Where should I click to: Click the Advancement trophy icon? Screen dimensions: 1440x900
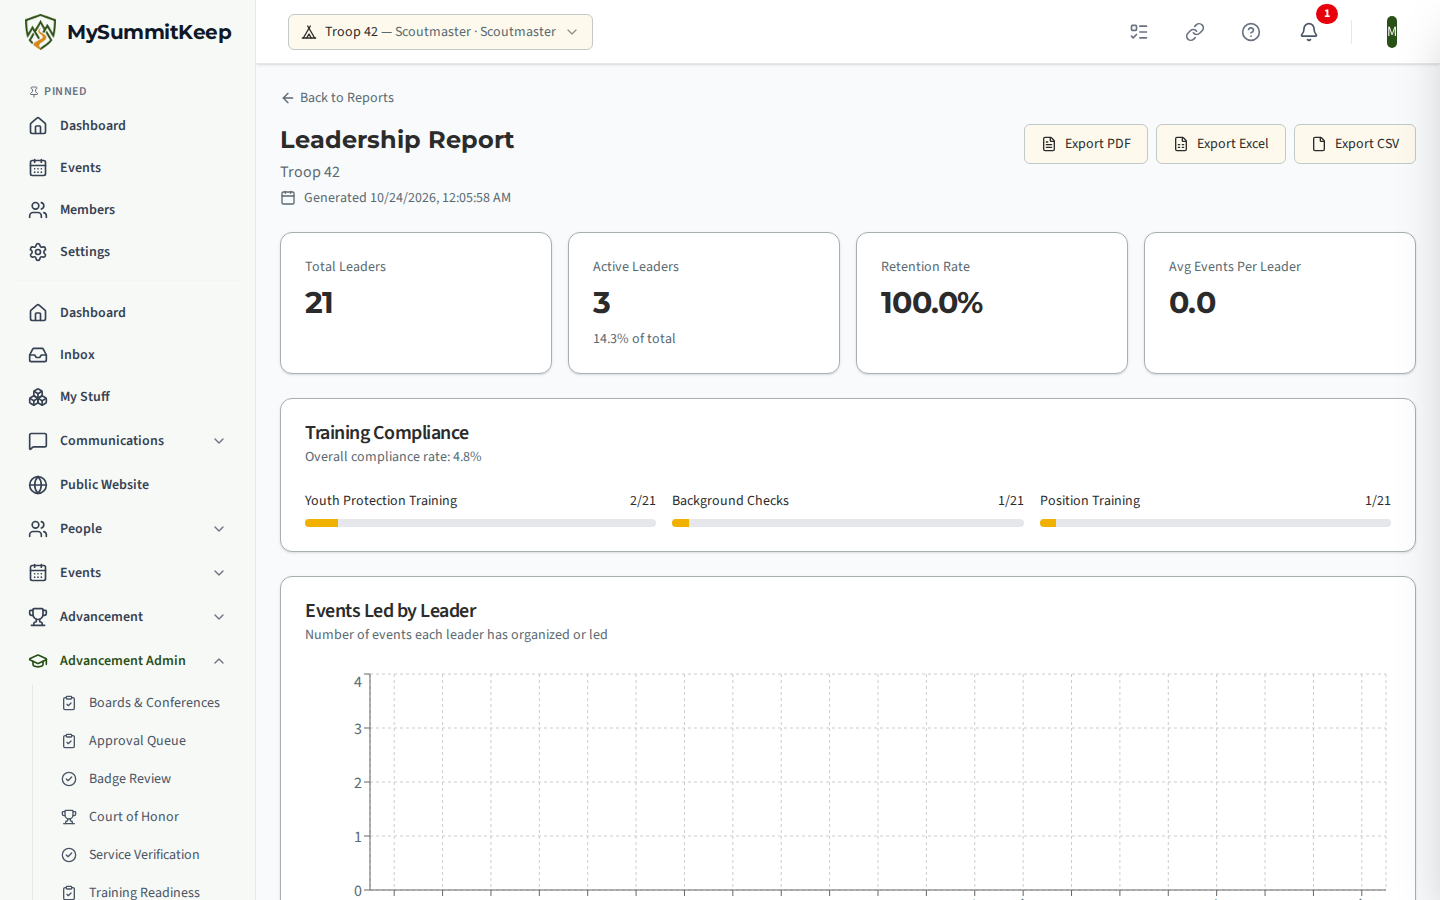click(x=38, y=617)
